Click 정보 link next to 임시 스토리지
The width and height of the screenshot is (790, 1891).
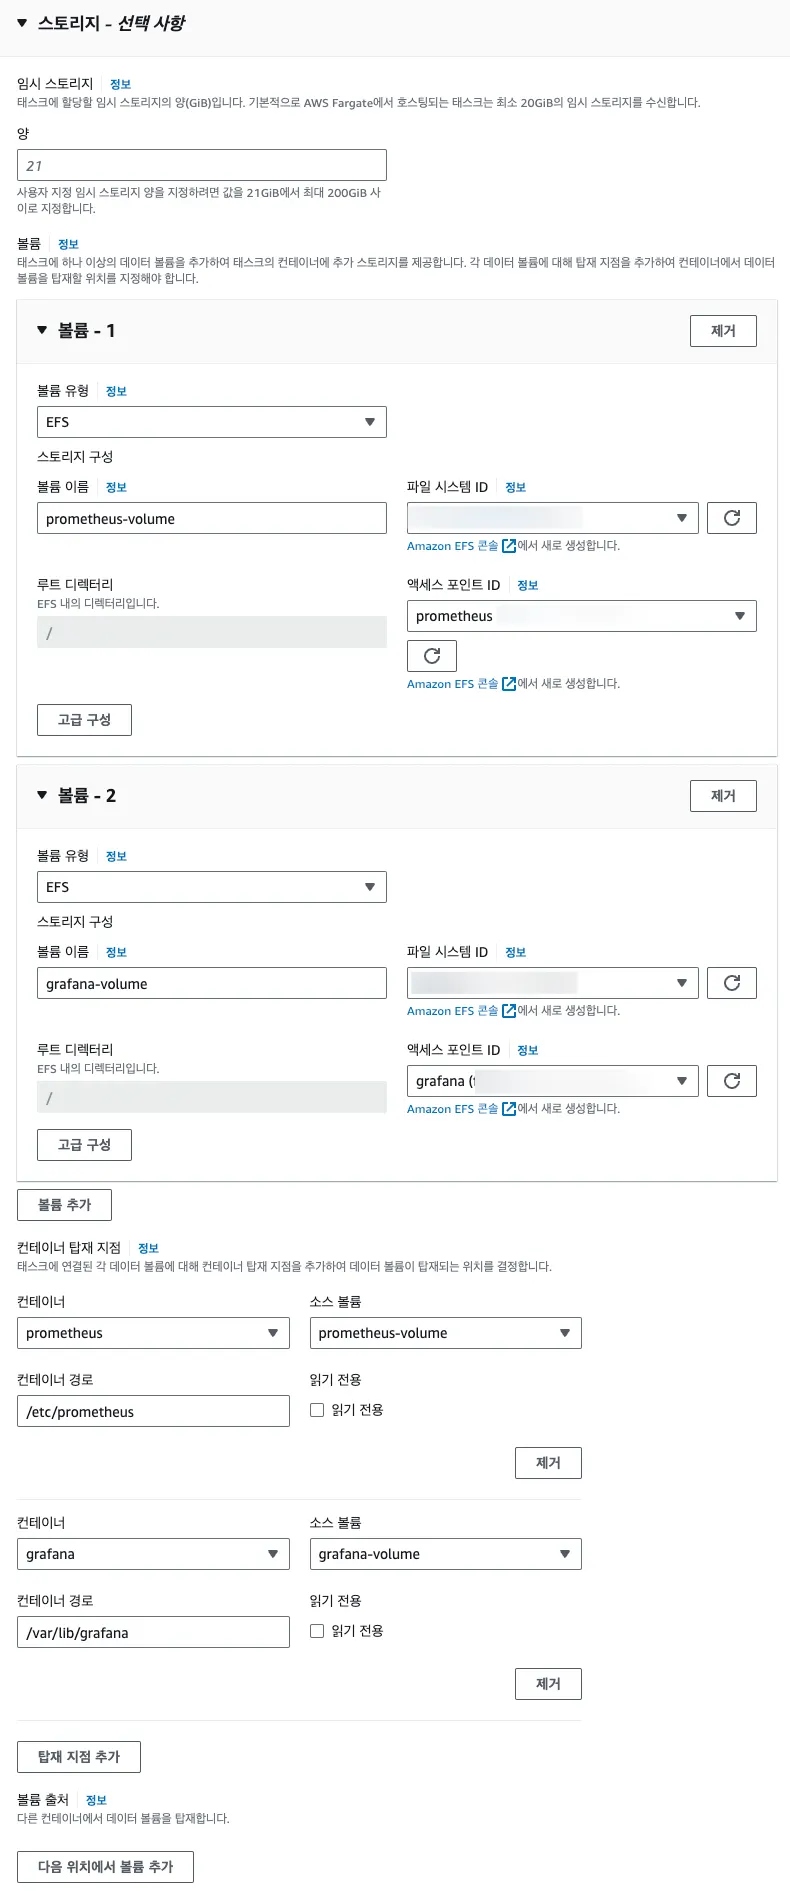click(120, 85)
